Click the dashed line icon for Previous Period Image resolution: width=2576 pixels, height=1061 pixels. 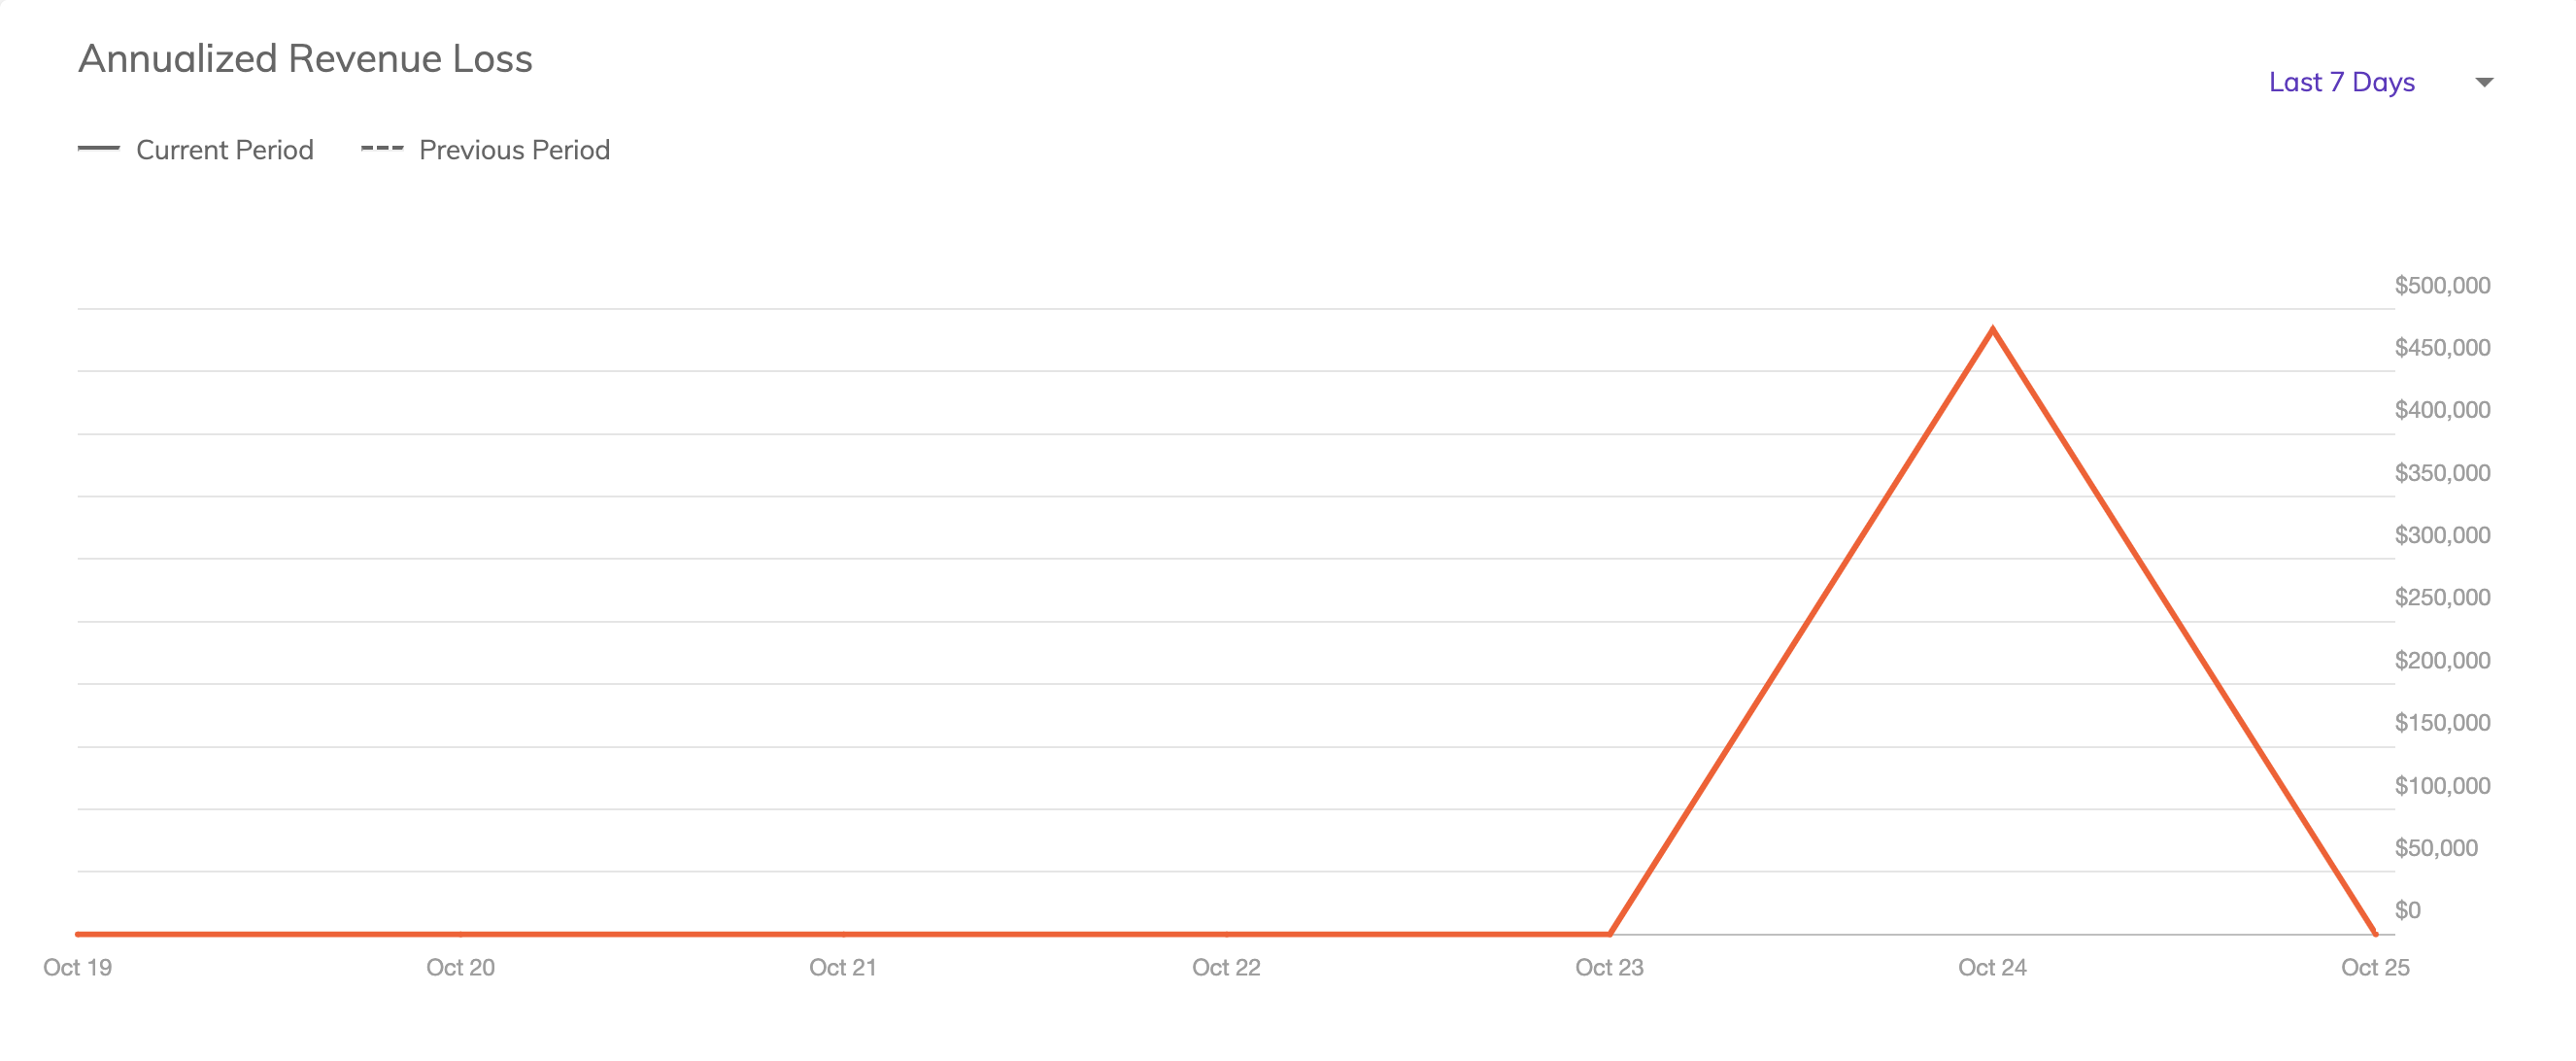pyautogui.click(x=381, y=148)
